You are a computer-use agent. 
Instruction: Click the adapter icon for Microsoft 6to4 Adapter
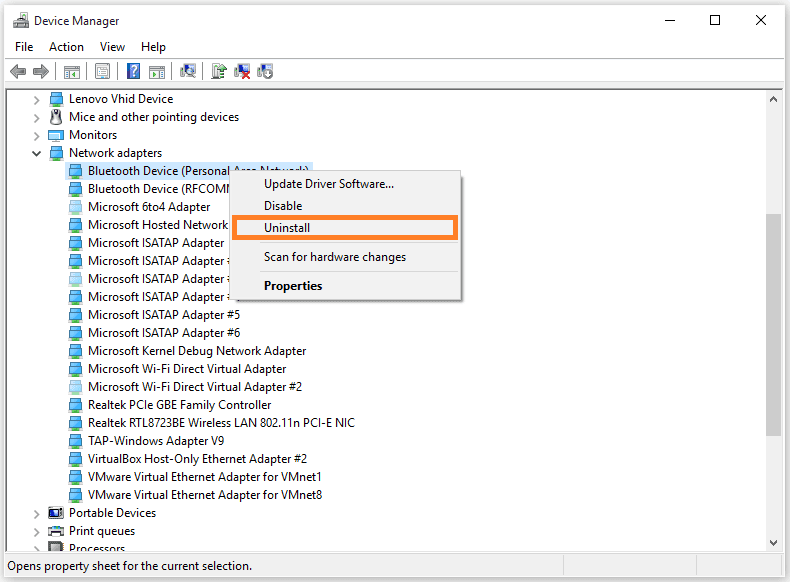click(x=76, y=207)
